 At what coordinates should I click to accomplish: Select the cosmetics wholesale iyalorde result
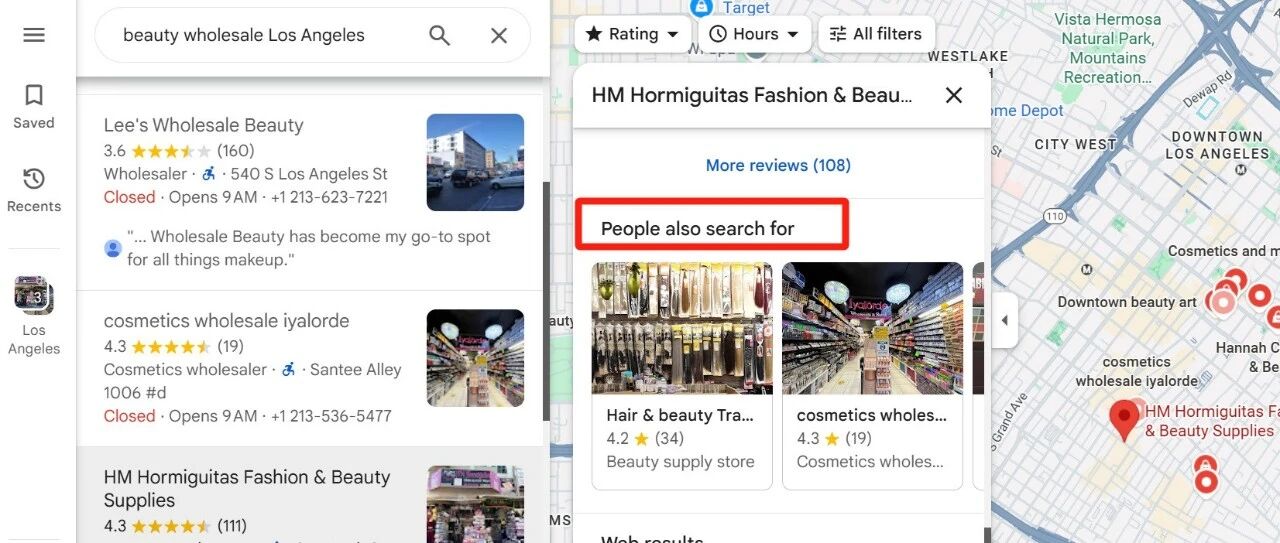(x=310, y=368)
